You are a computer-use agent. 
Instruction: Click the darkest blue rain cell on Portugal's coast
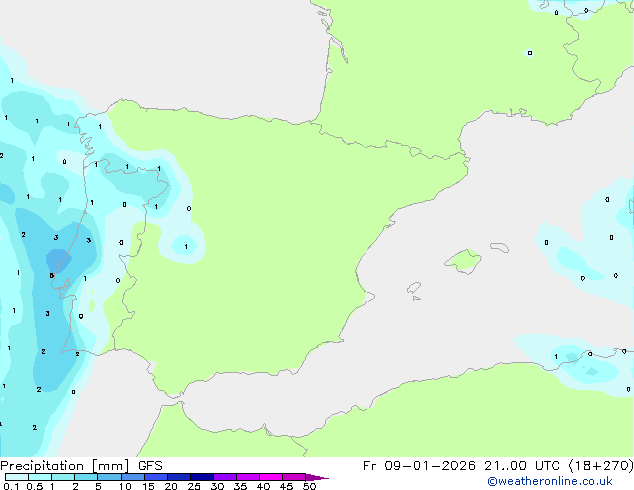pos(58,260)
